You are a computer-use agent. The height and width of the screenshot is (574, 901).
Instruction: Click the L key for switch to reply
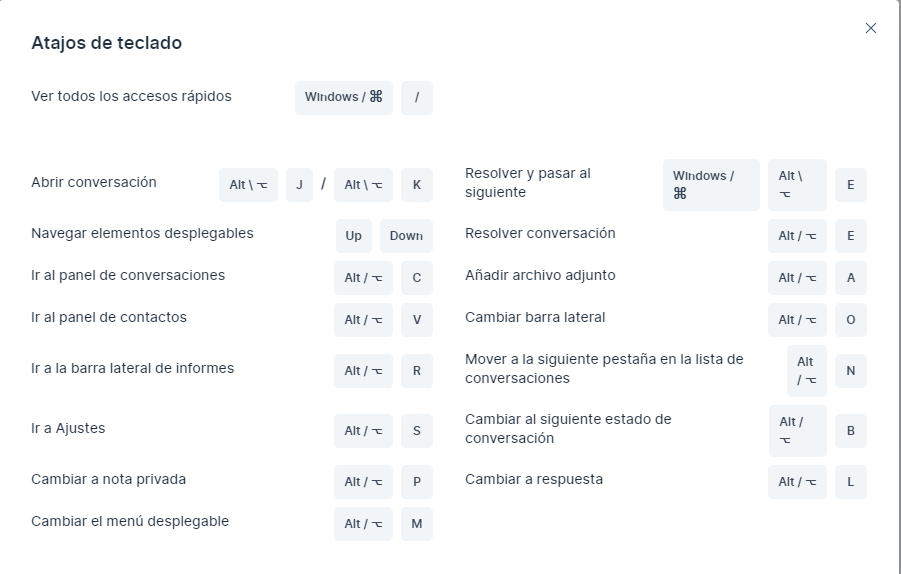851,482
